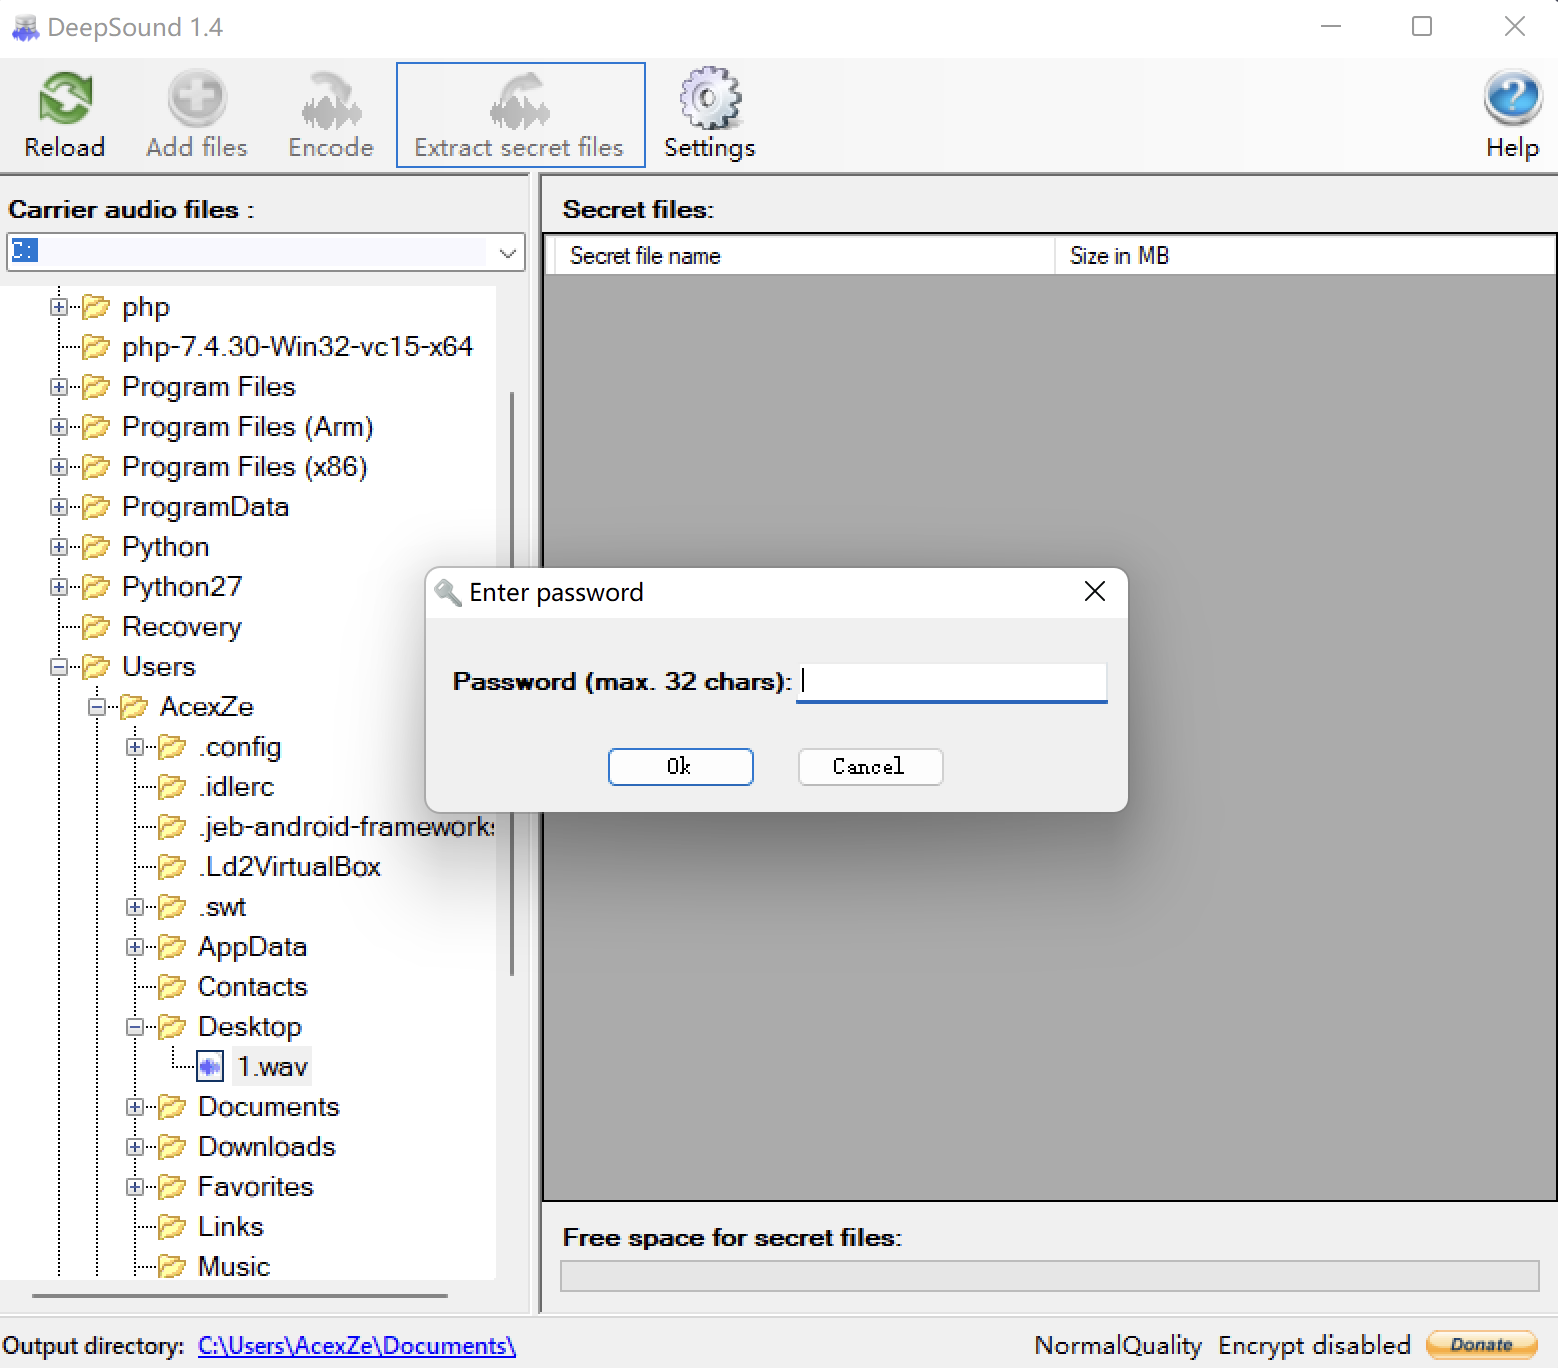Close the Enter password dialog
The width and height of the screenshot is (1558, 1368).
click(x=1095, y=592)
